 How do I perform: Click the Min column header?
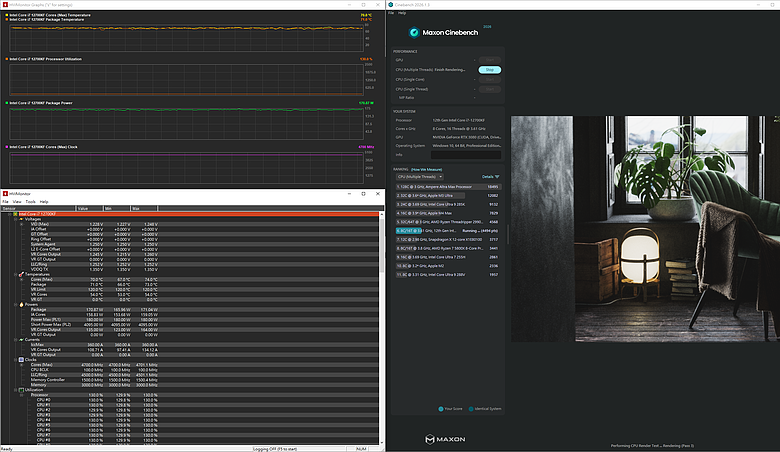click(x=116, y=208)
